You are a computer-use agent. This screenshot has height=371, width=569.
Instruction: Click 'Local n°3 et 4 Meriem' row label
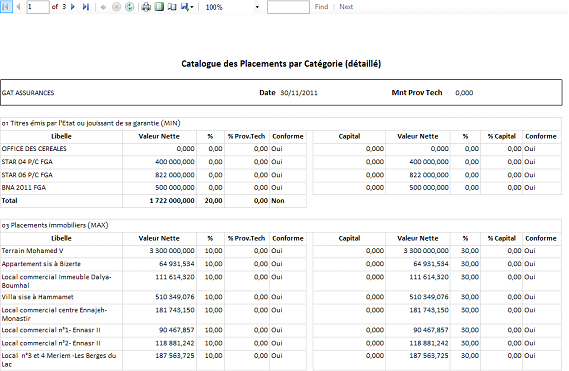pos(59,360)
